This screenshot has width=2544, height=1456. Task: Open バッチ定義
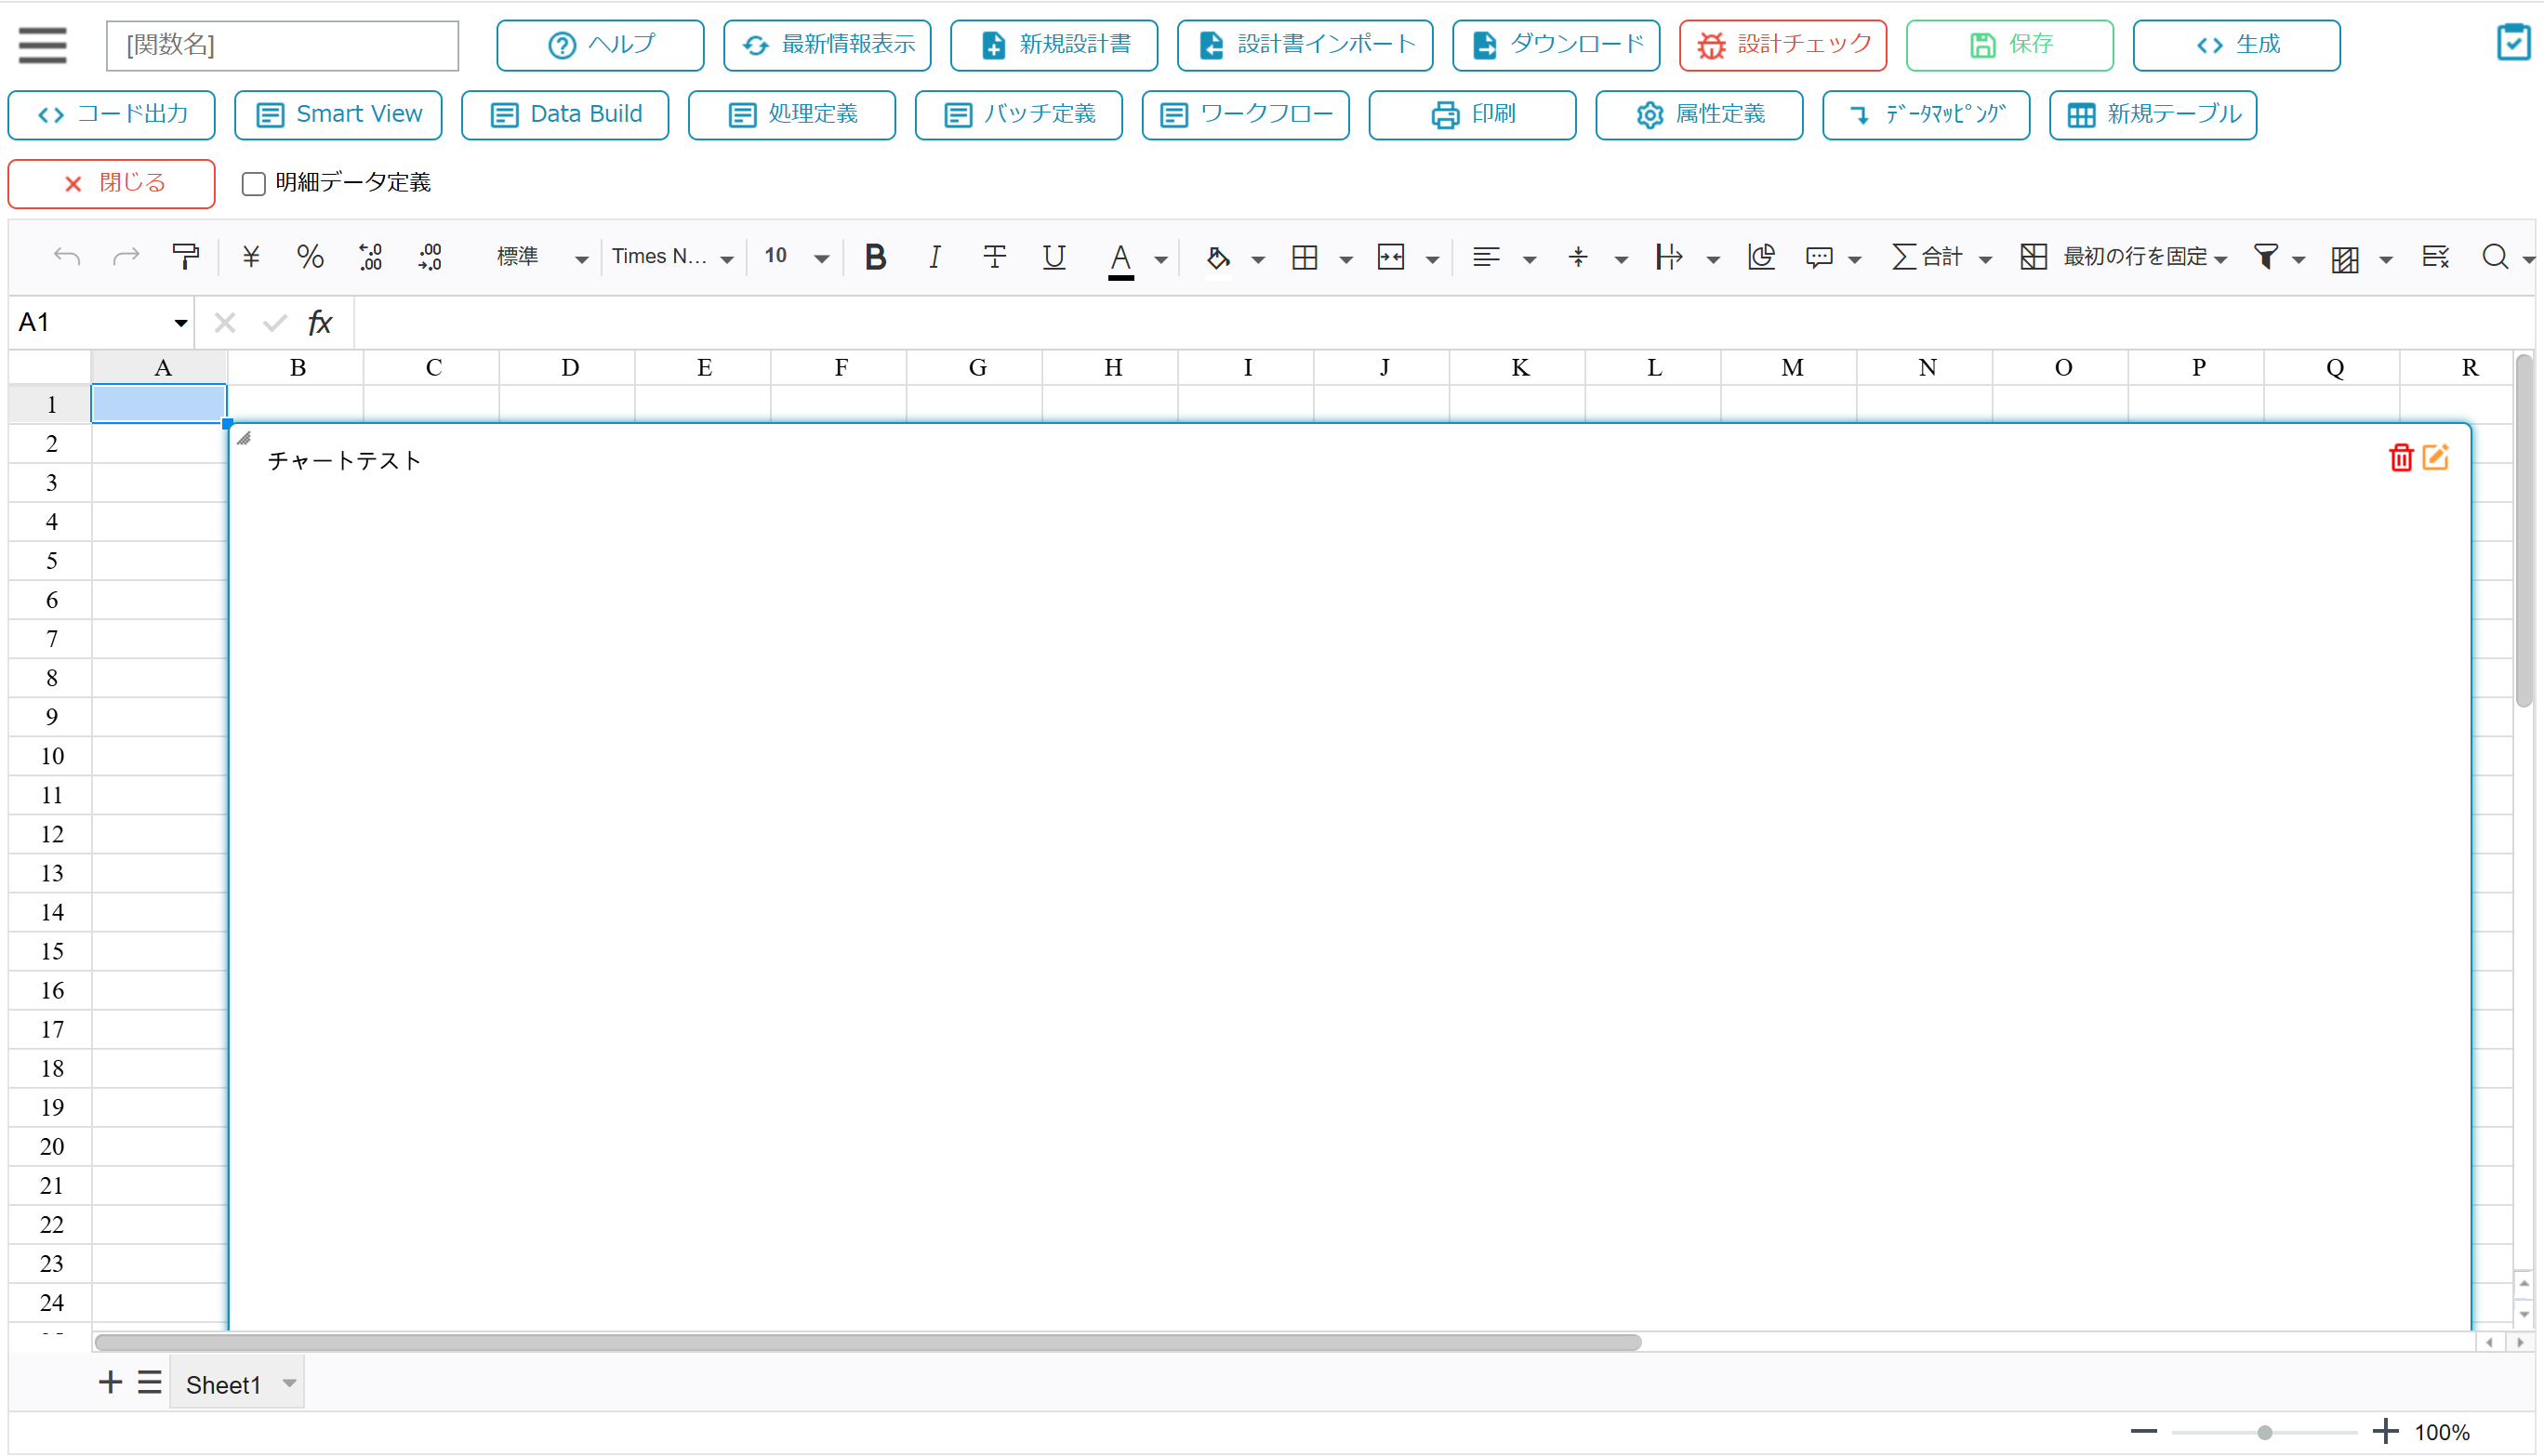tap(1019, 114)
